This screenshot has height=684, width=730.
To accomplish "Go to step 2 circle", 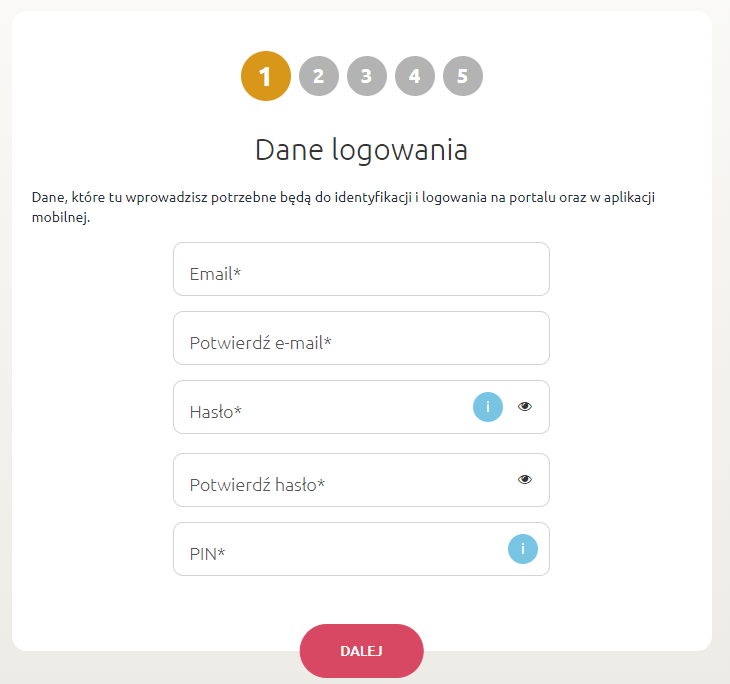I will click(x=318, y=76).
